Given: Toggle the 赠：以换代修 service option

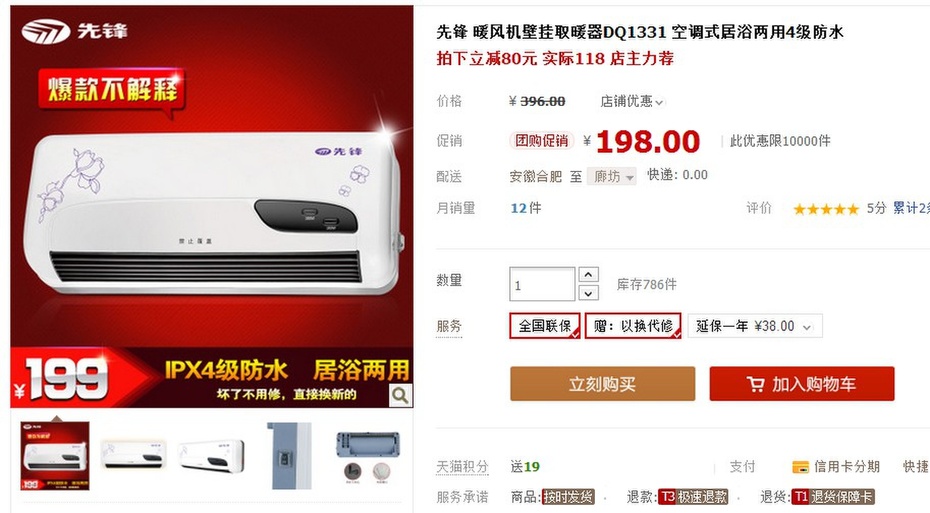Looking at the screenshot, I should pos(633,326).
